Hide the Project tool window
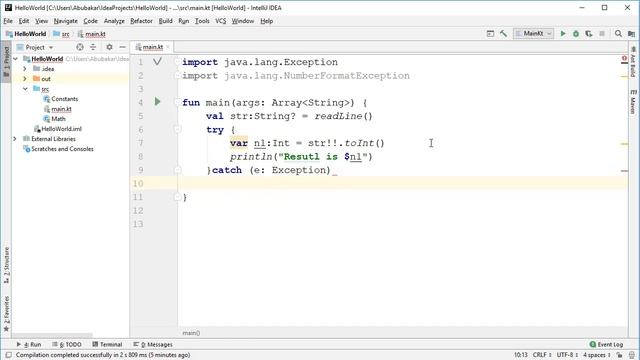Screen dimensions: 640x360 pos(122,47)
